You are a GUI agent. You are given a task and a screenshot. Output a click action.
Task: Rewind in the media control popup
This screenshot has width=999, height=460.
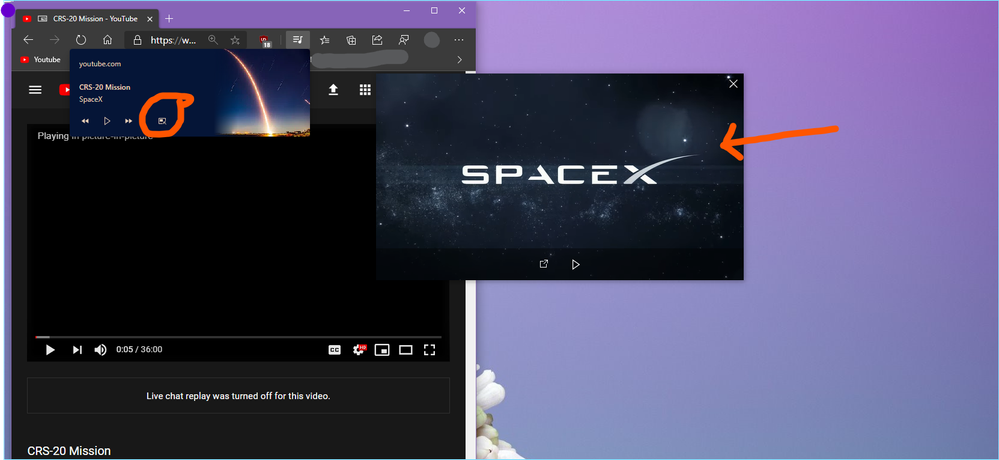85,120
